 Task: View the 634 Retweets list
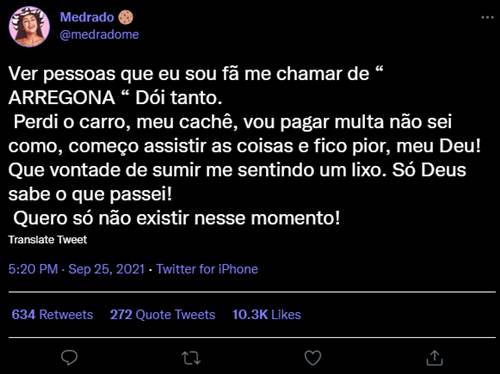coord(52,314)
